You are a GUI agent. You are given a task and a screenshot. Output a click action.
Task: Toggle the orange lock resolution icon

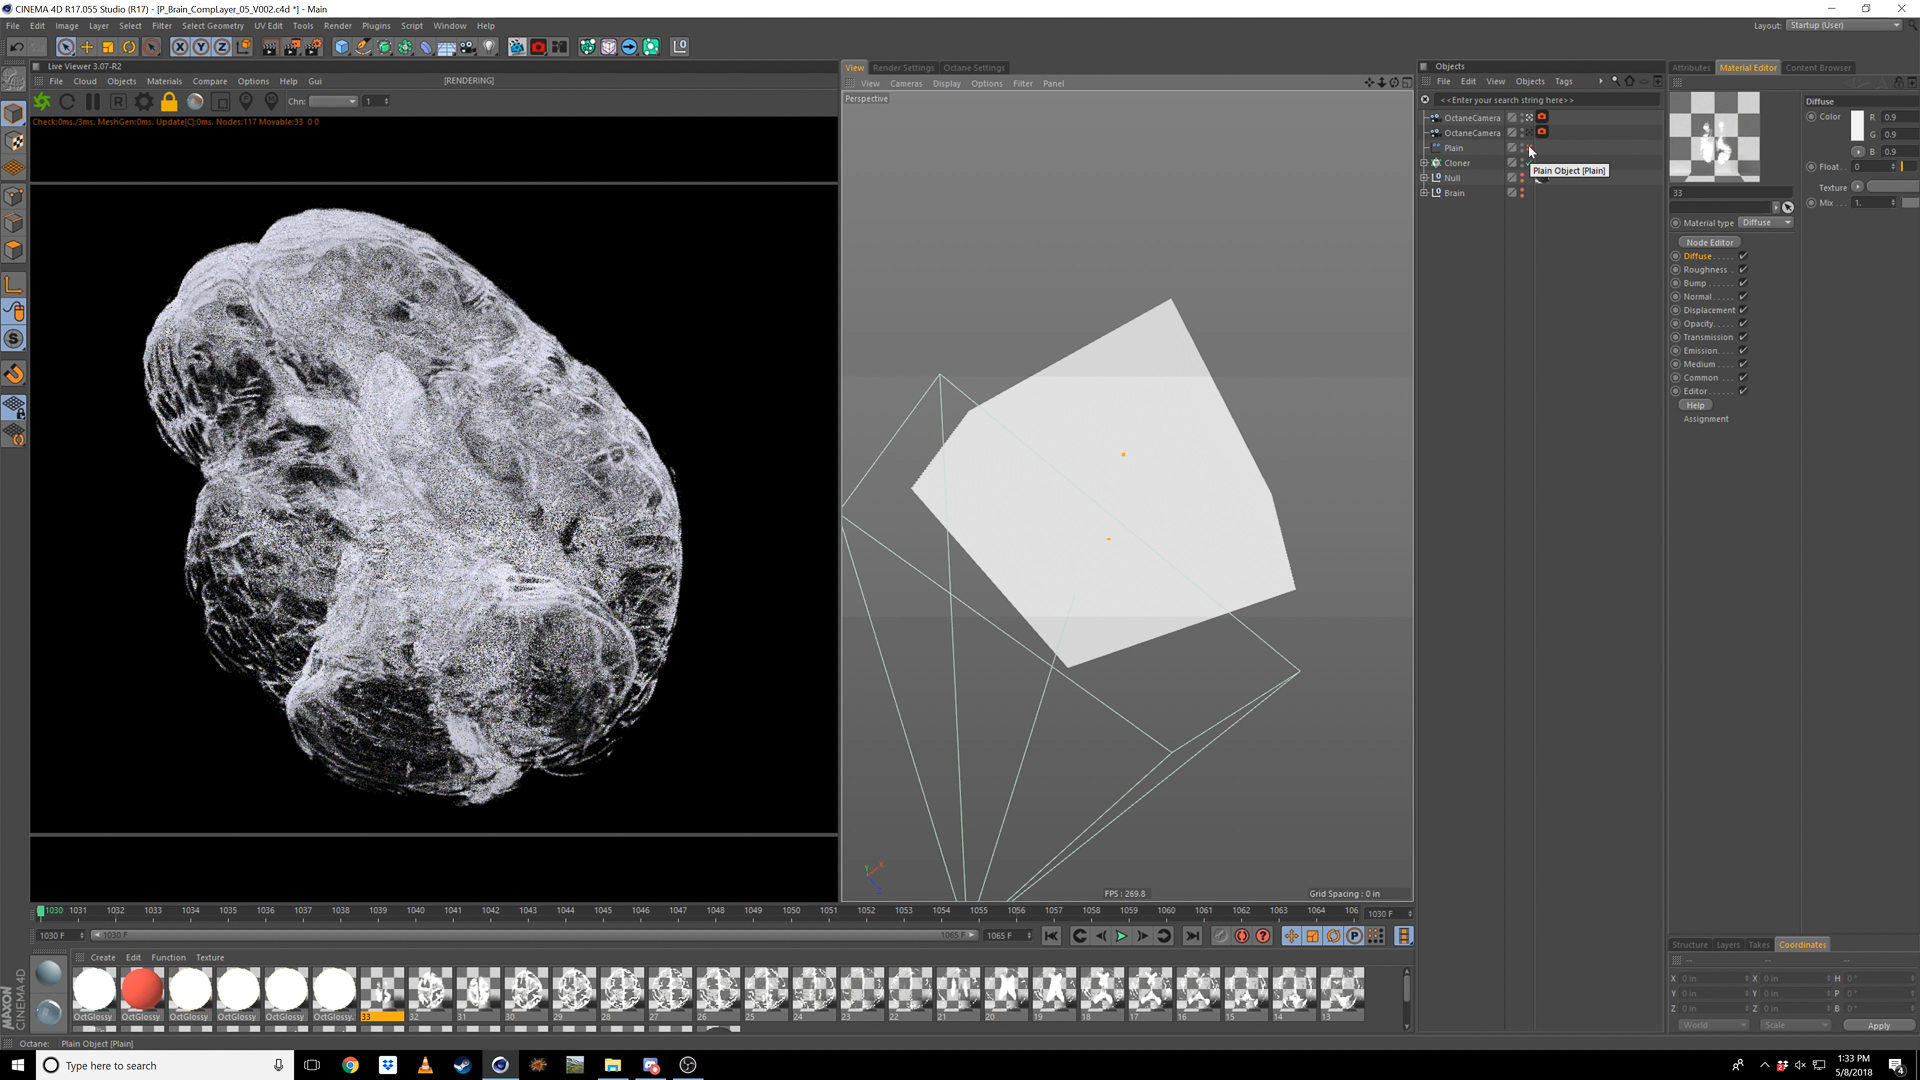point(169,101)
